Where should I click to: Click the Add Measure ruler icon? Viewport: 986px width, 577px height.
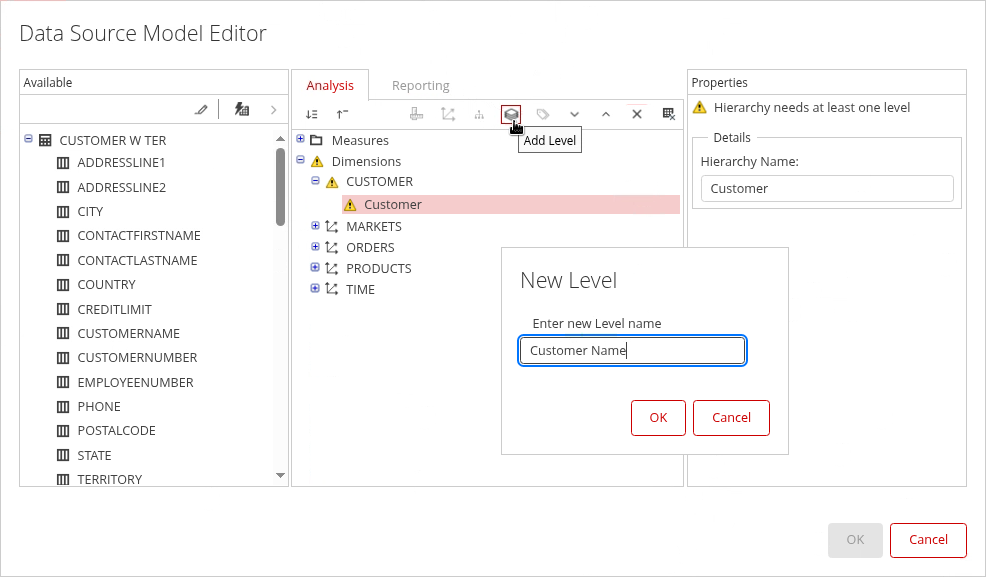pyautogui.click(x=416, y=114)
